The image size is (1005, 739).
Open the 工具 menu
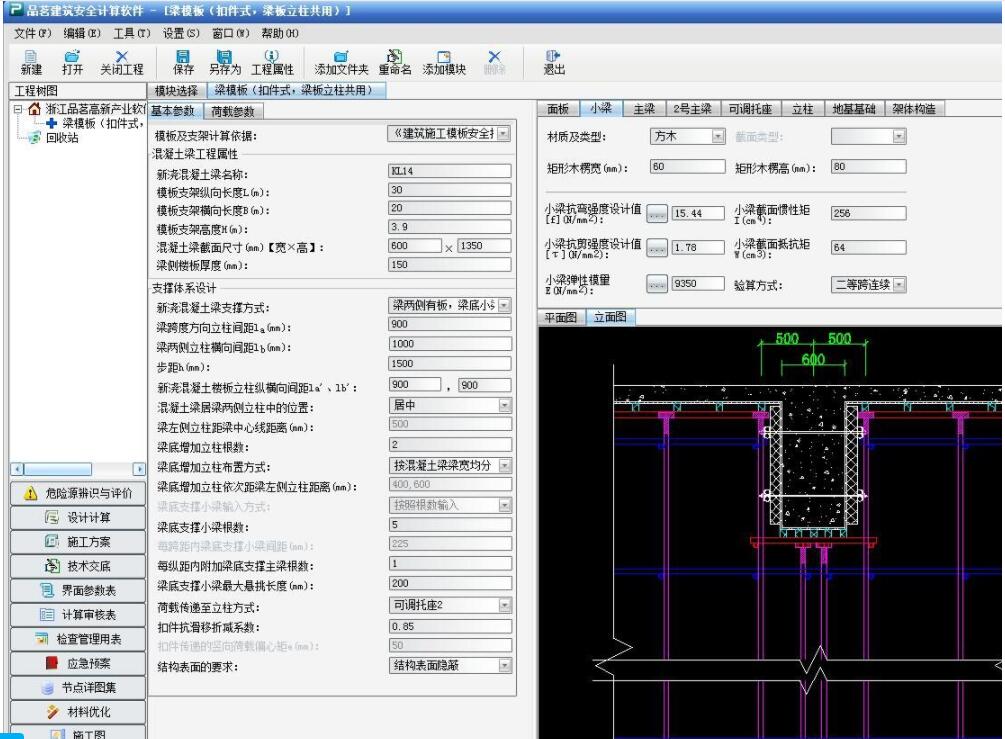(x=130, y=33)
